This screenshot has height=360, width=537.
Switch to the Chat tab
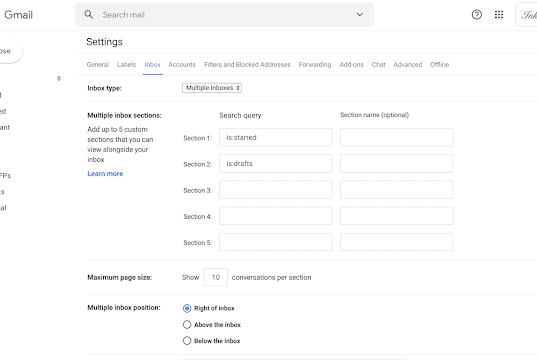(378, 65)
